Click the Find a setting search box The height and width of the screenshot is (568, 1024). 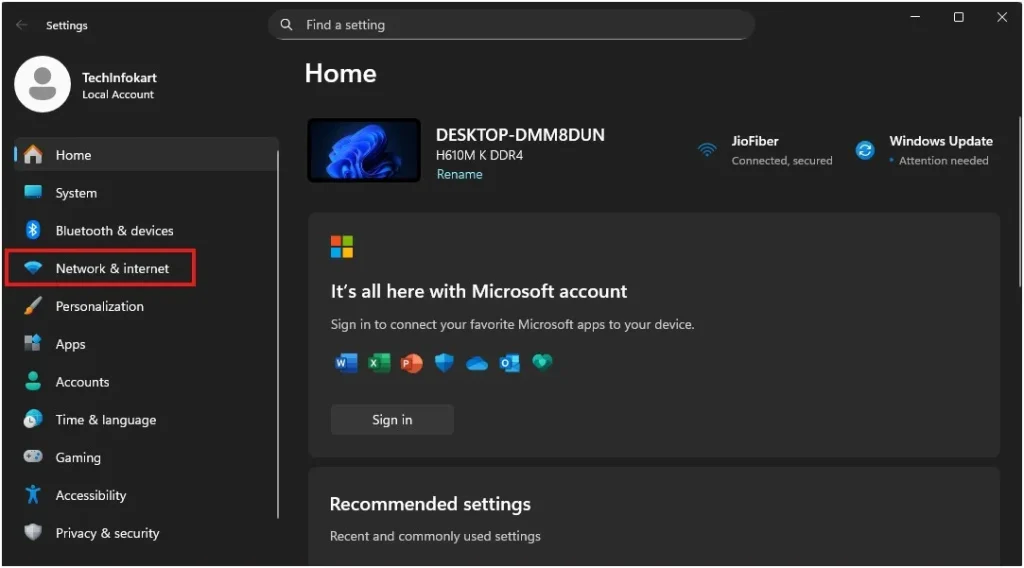pyautogui.click(x=511, y=25)
